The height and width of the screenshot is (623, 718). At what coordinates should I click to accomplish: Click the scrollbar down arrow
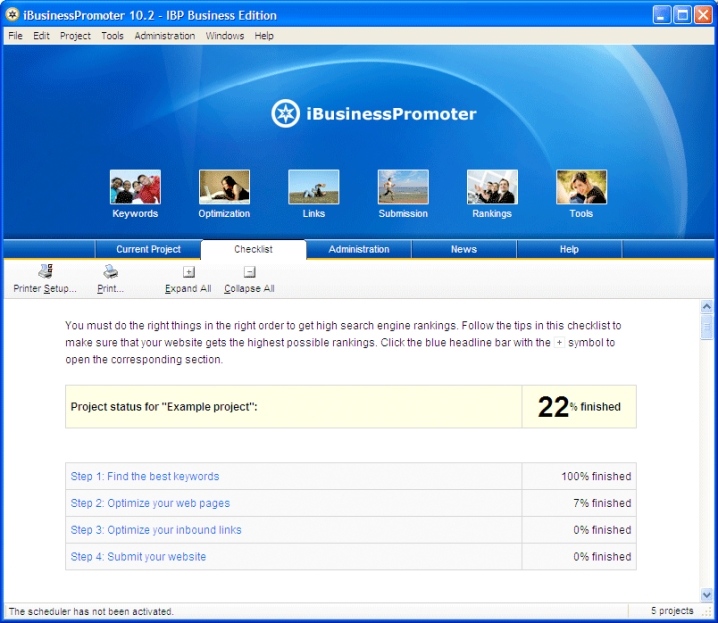click(707, 594)
